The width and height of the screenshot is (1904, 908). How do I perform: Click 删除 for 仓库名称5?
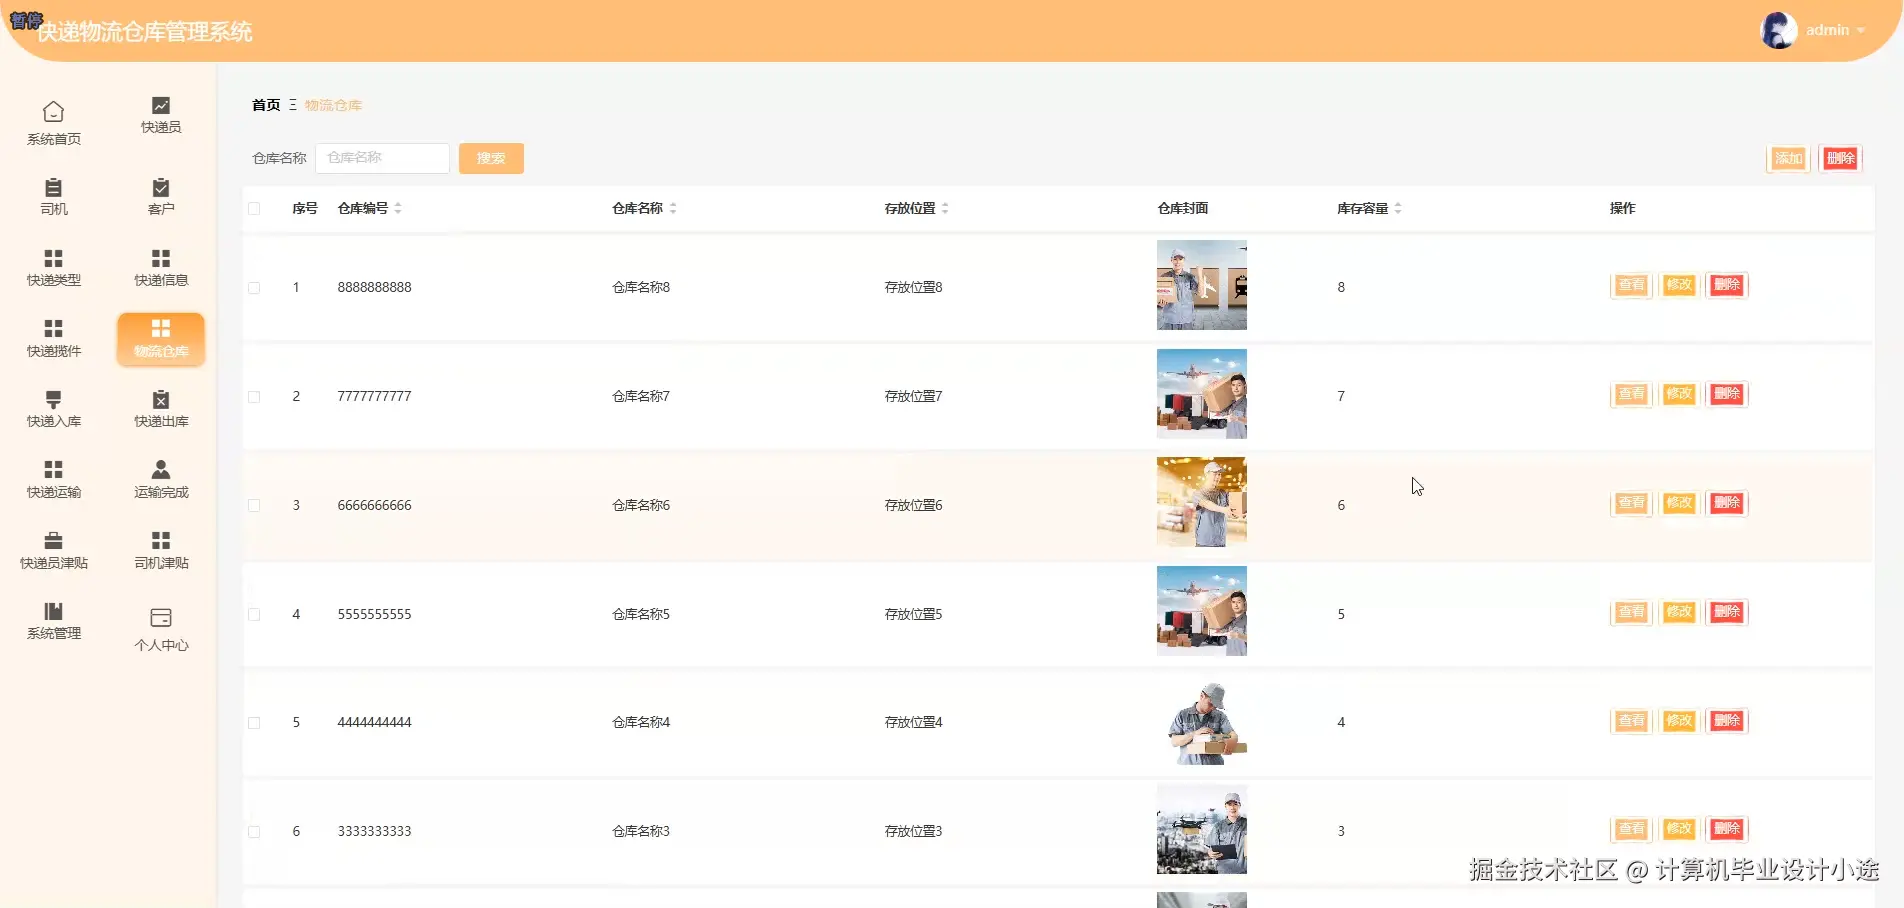tap(1727, 612)
